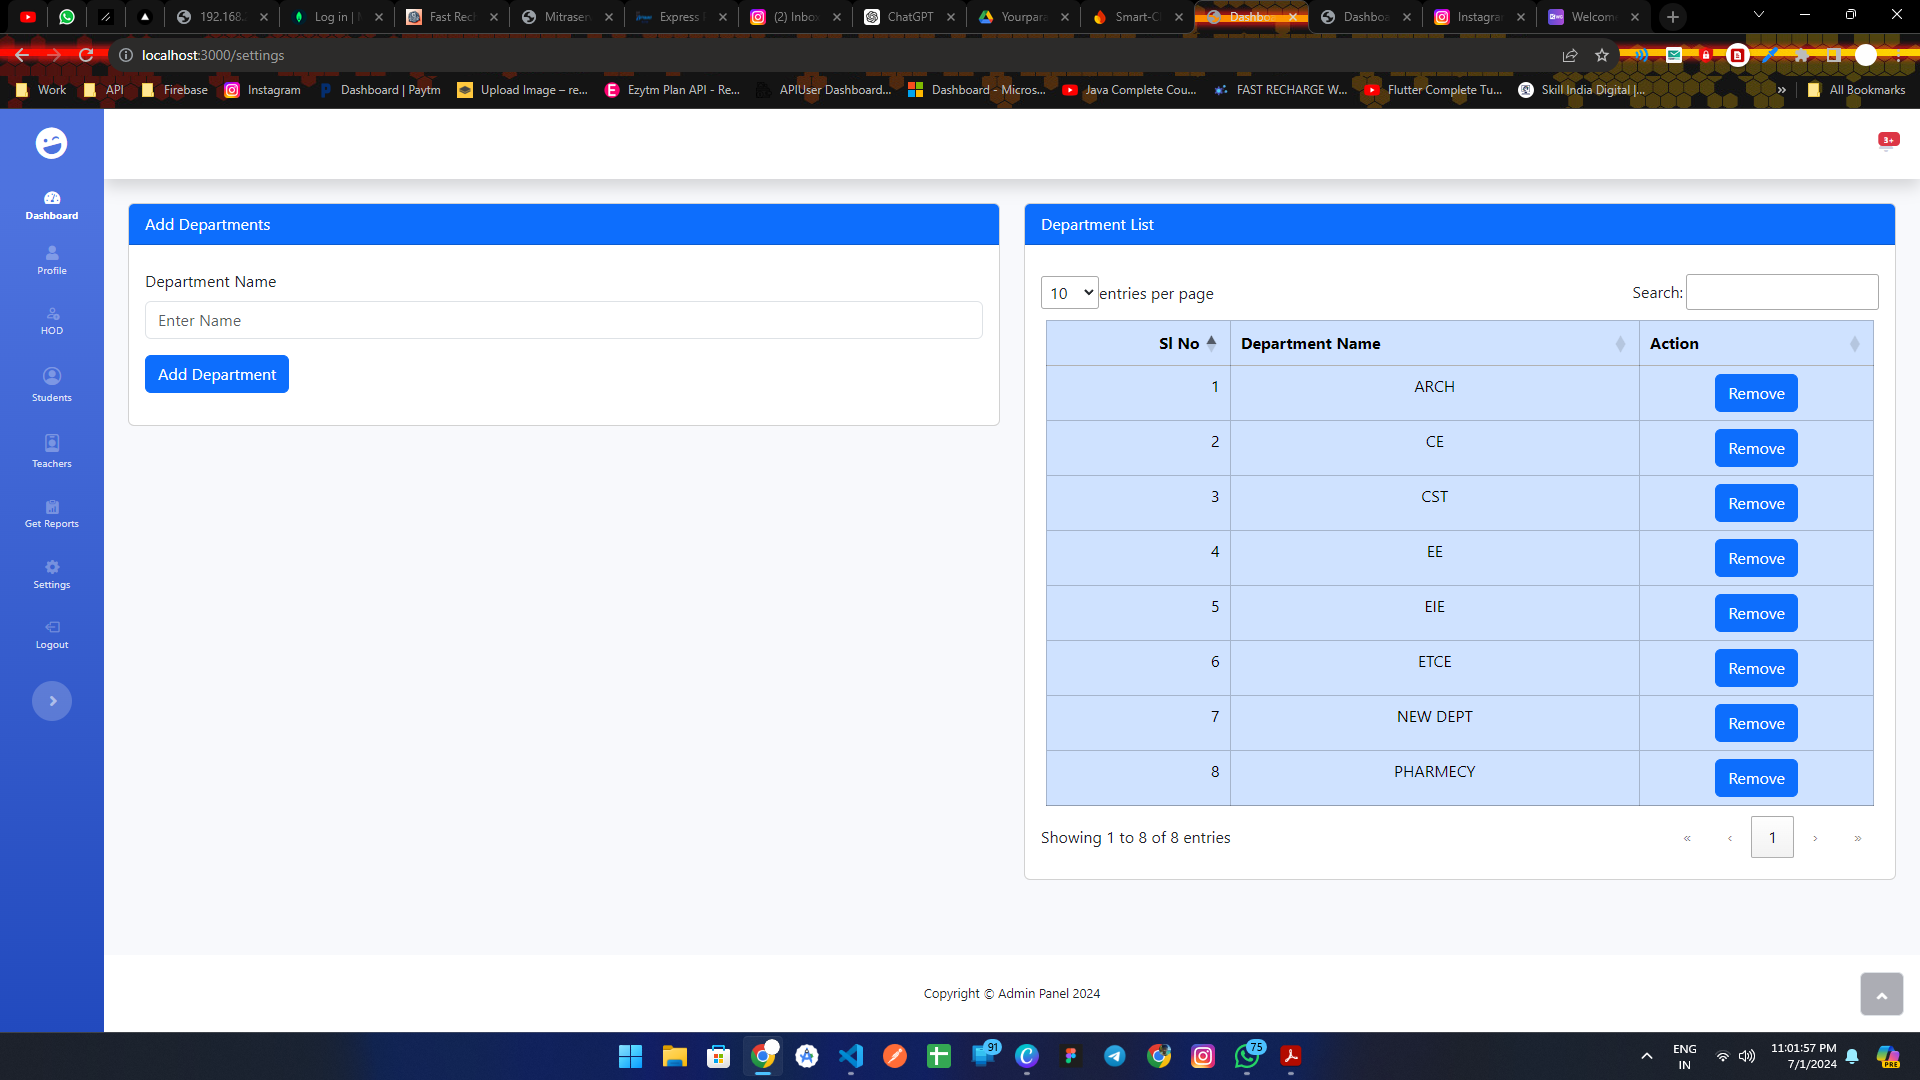The width and height of the screenshot is (1920, 1080).
Task: Remove the PHARMECY department
Action: coord(1755,779)
